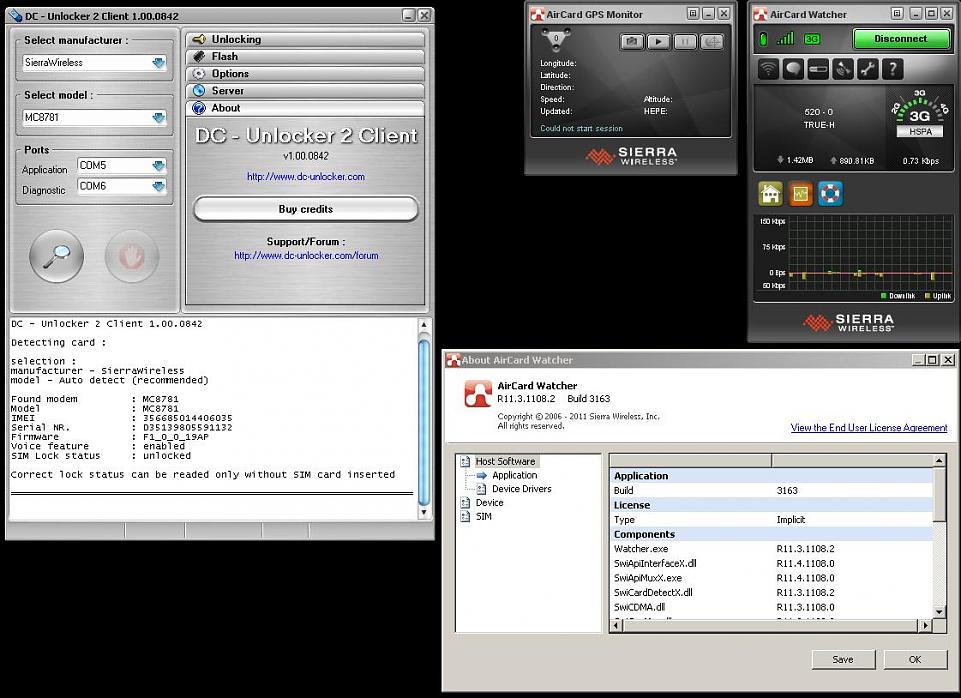Expand the Unlocking section
The width and height of the screenshot is (961, 698).
(x=305, y=39)
